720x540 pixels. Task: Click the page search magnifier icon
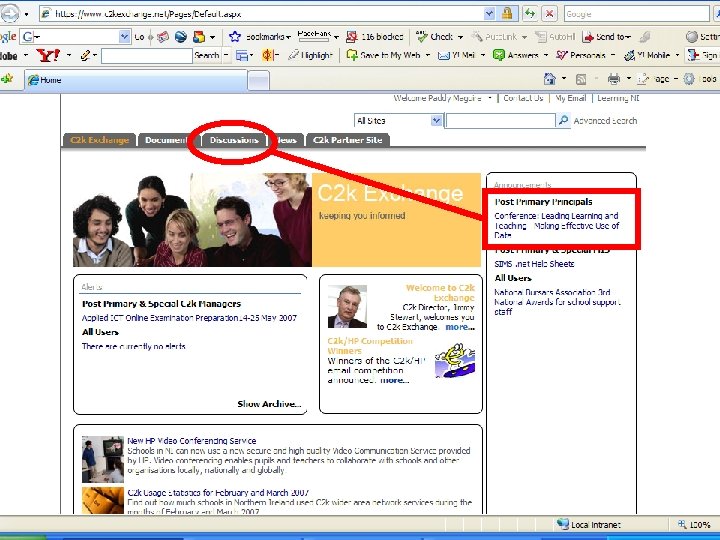[x=563, y=120]
